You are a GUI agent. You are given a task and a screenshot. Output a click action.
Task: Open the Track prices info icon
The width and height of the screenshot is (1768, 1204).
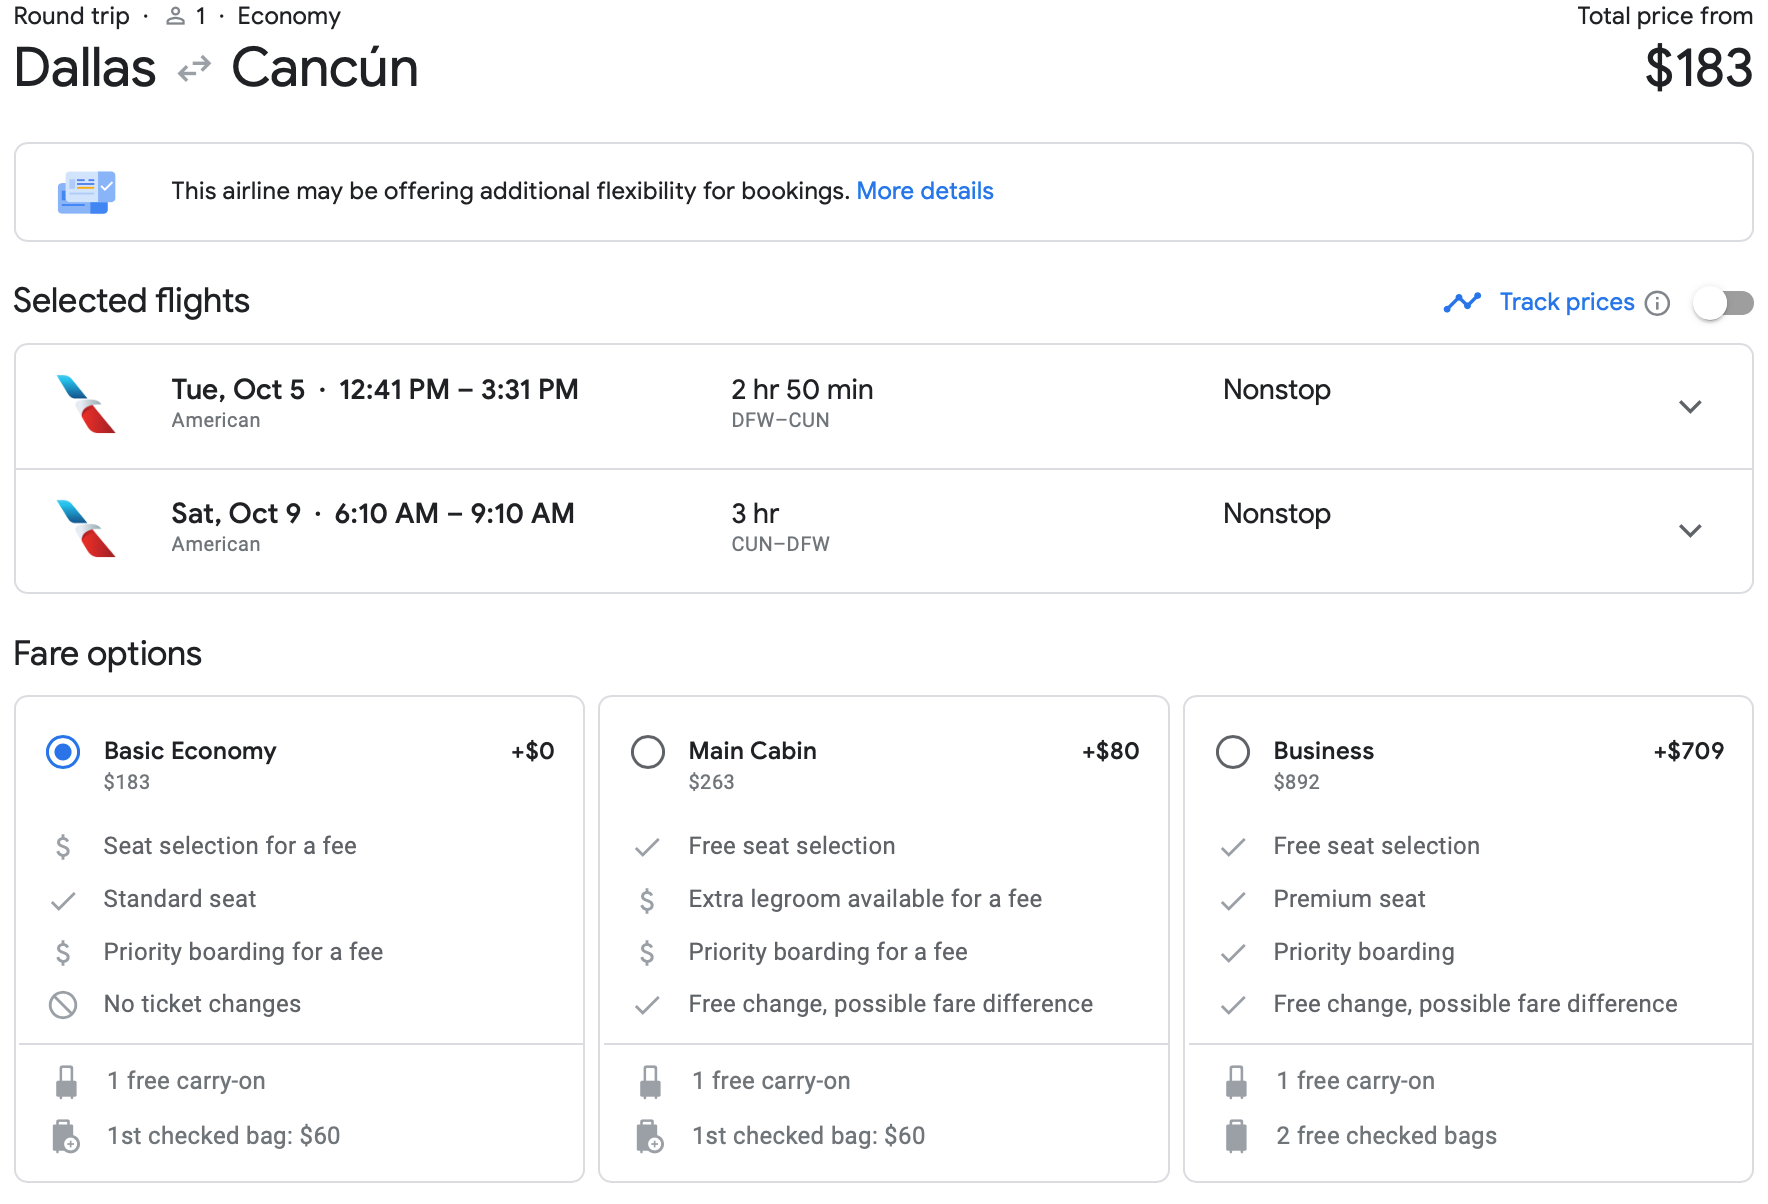(1658, 303)
